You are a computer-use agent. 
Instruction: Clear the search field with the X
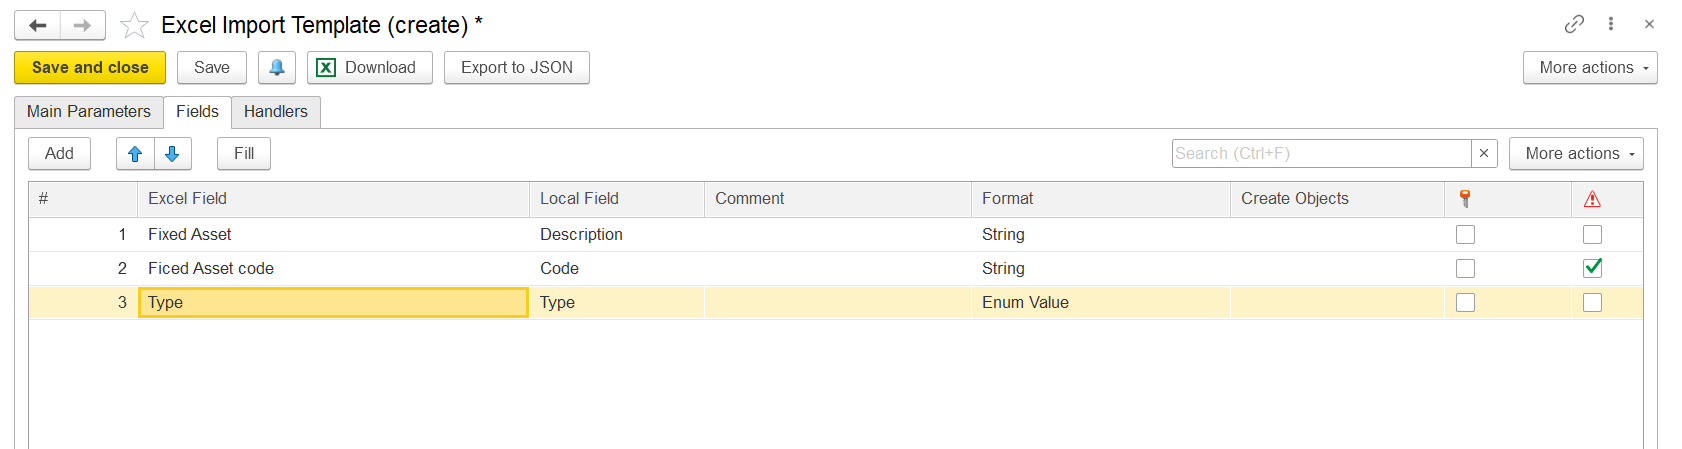(x=1484, y=153)
